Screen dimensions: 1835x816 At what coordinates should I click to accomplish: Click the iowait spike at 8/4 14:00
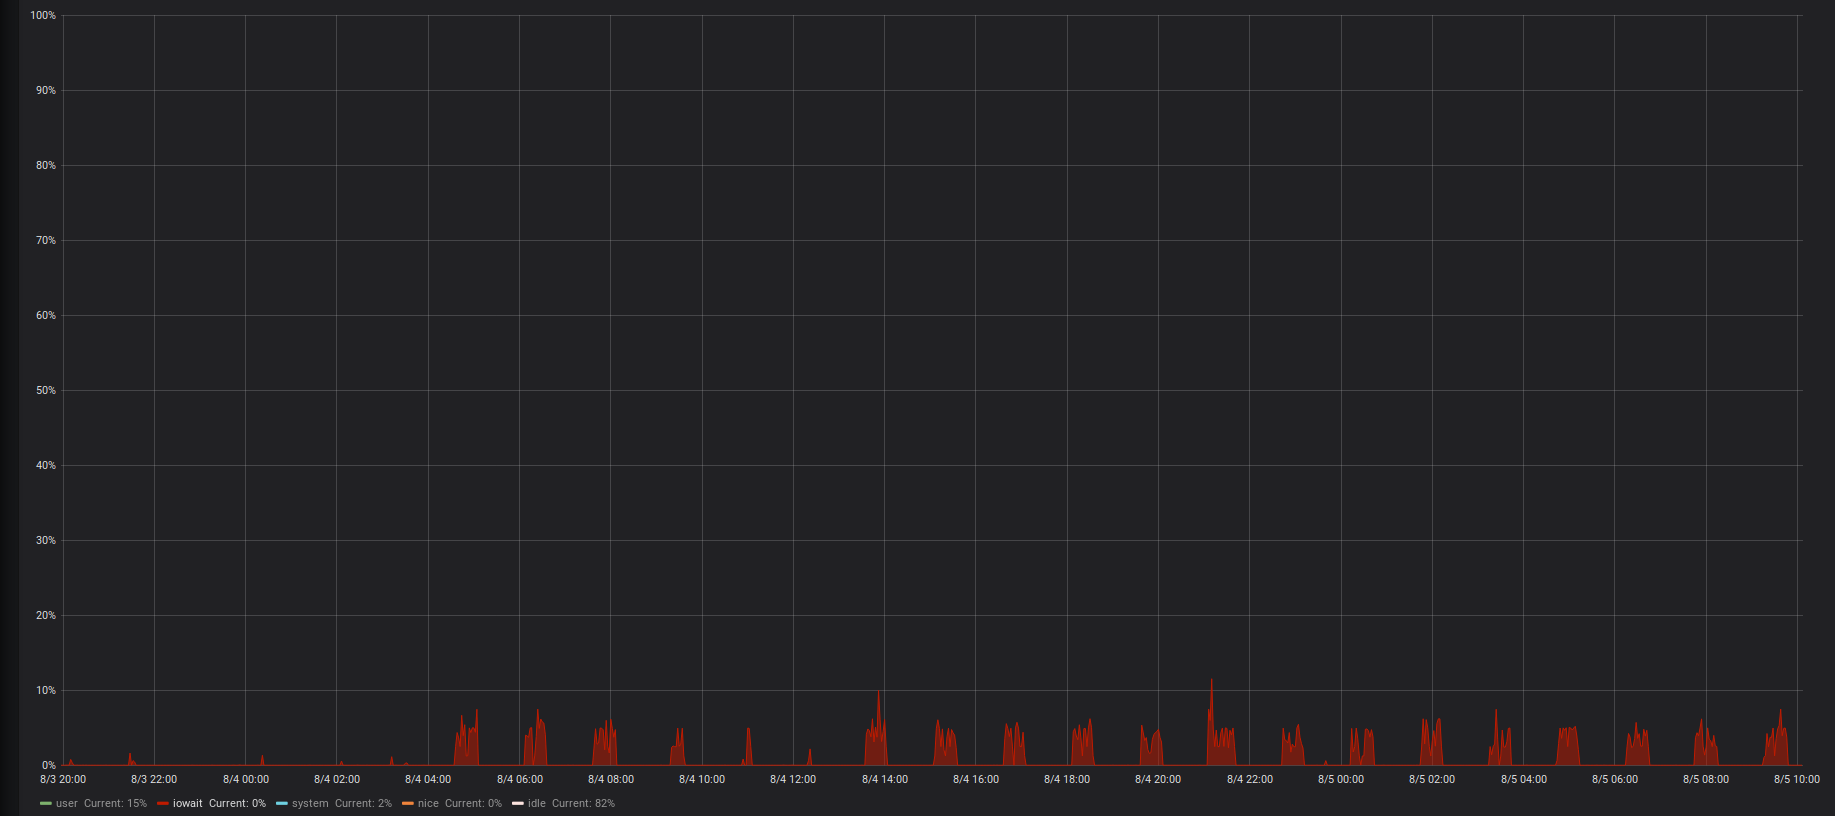(x=879, y=694)
